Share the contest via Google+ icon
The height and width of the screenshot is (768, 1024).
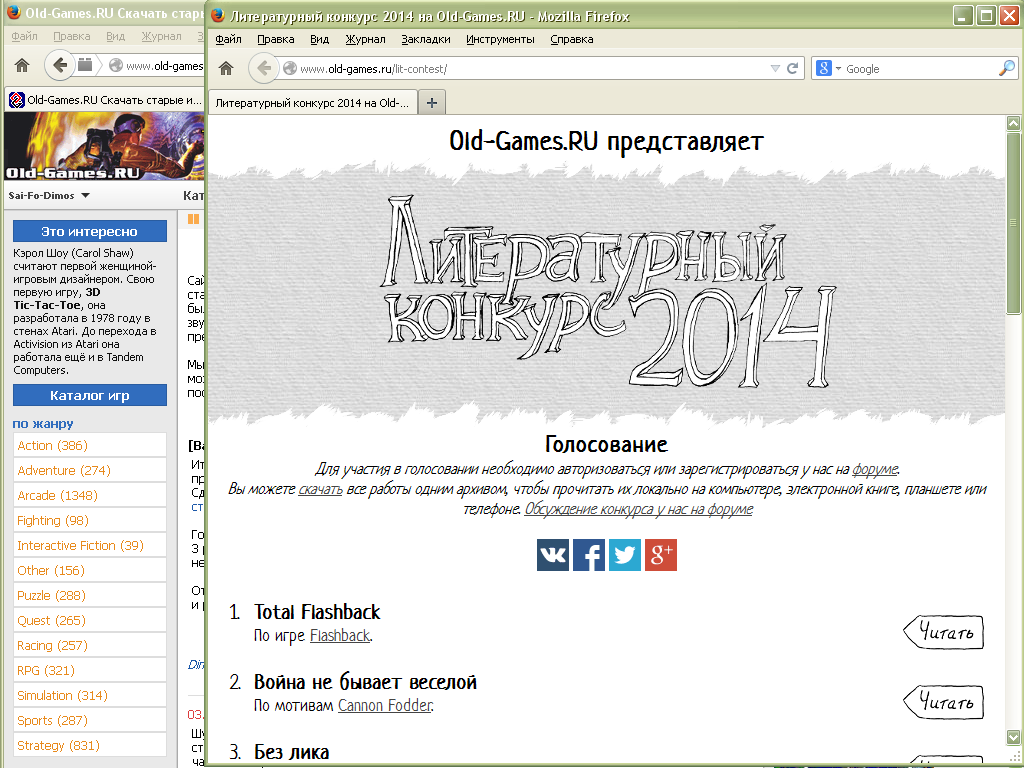coord(660,555)
